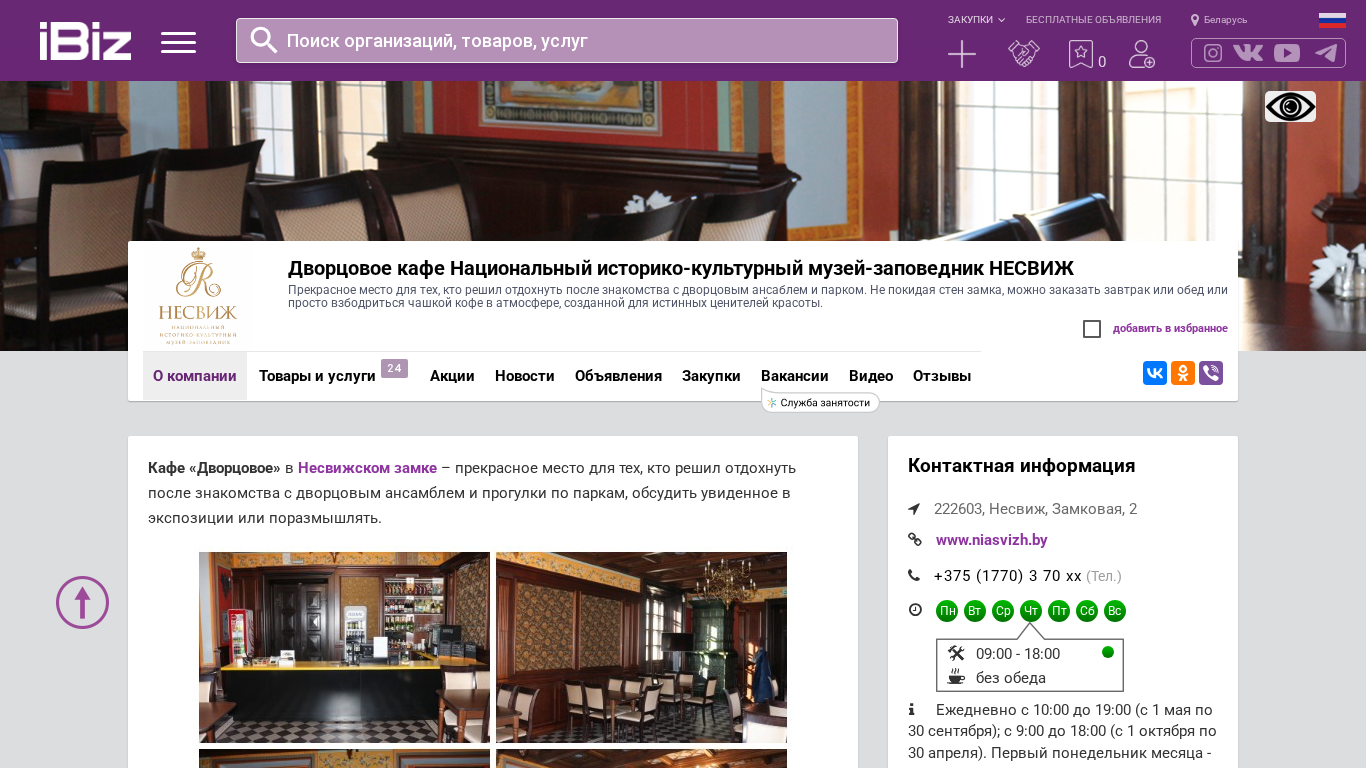This screenshot has height=768, width=1366.
Task: Open the favorites bookmark star icon
Action: point(1080,54)
